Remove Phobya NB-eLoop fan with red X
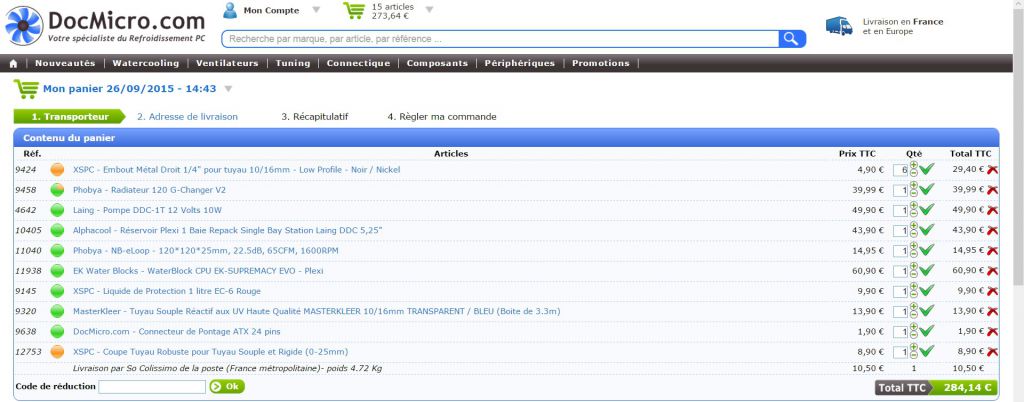This screenshot has height=402, width=1024. 993,251
